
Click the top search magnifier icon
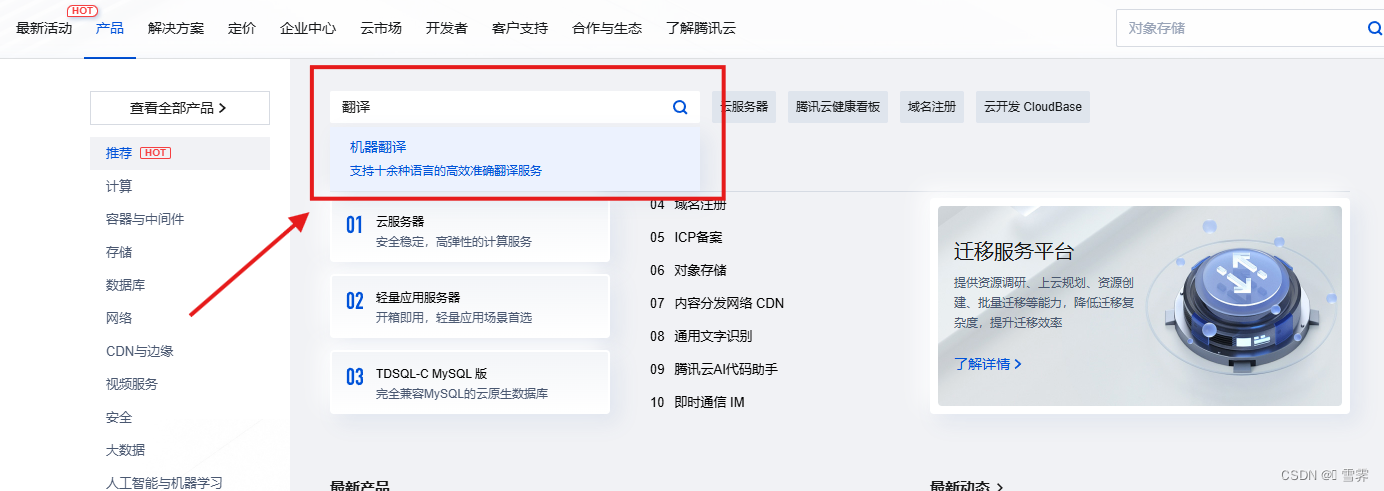(1374, 28)
